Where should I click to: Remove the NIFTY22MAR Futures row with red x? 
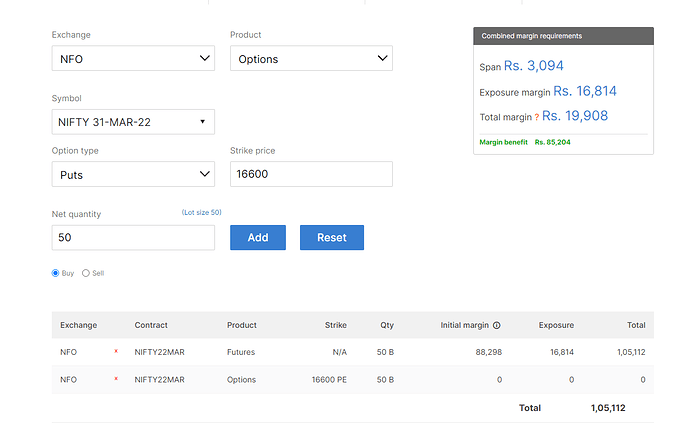(117, 352)
